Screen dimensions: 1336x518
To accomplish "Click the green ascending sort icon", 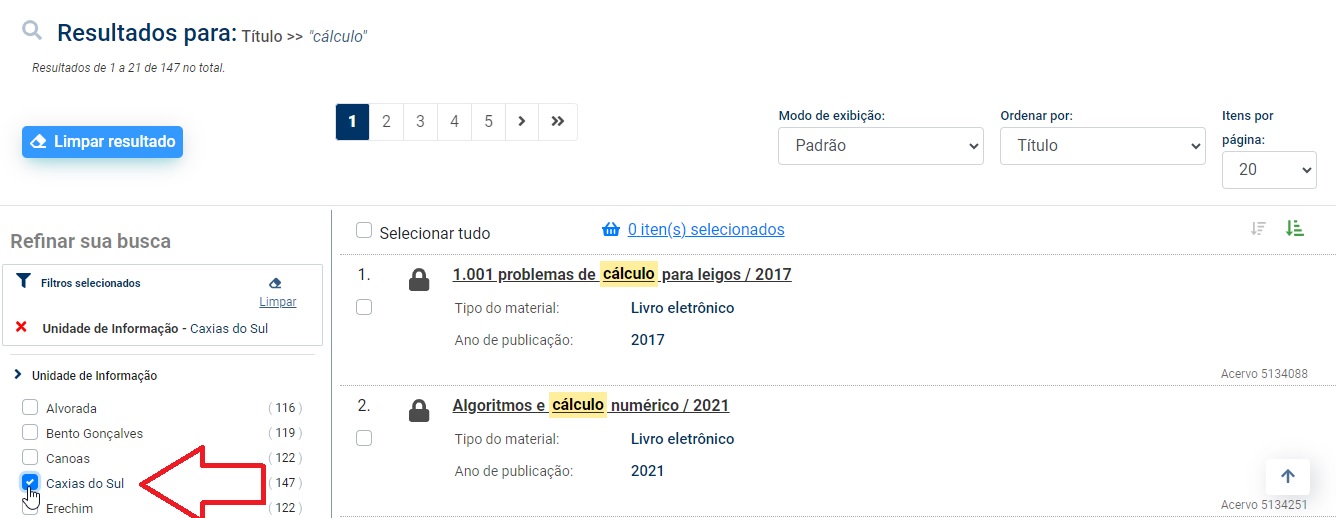I will pyautogui.click(x=1295, y=229).
